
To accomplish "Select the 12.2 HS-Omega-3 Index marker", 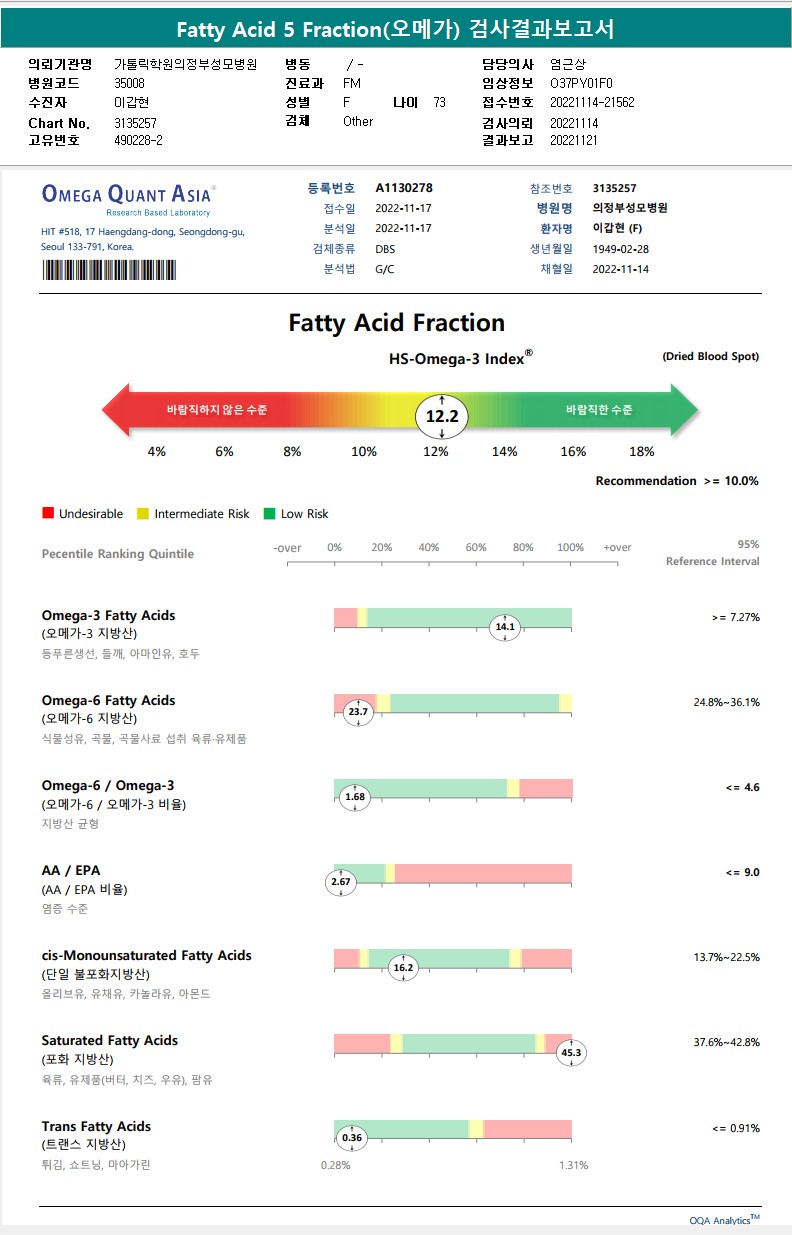I will [x=442, y=416].
